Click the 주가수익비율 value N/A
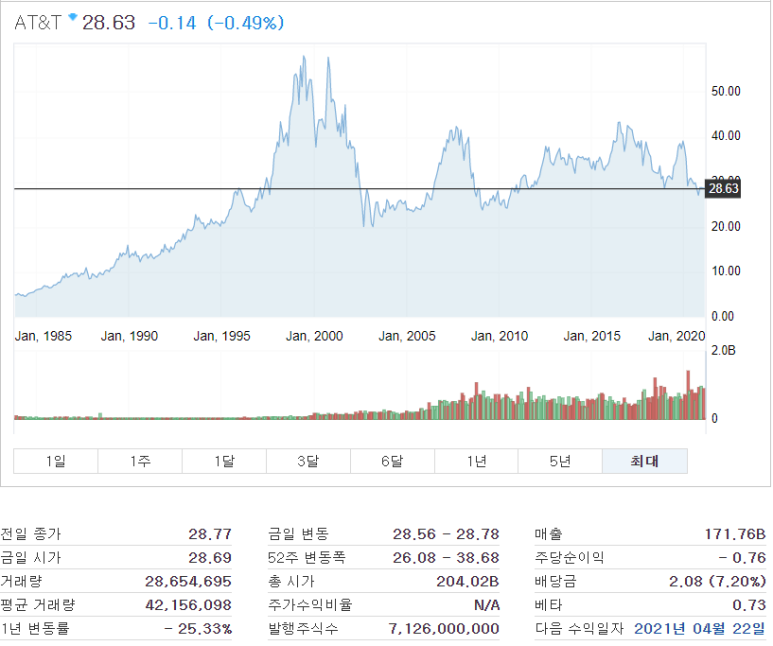The image size is (773, 646). coord(487,605)
